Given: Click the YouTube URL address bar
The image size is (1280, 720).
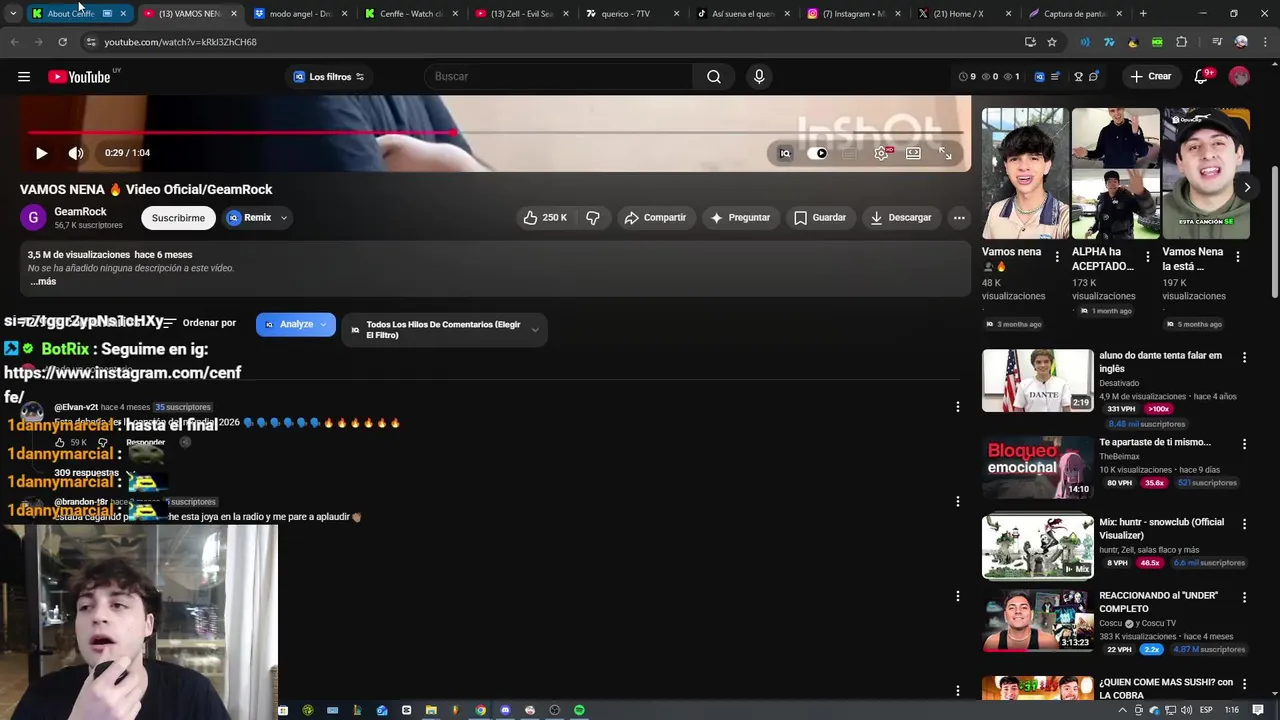Looking at the screenshot, I should 550,42.
